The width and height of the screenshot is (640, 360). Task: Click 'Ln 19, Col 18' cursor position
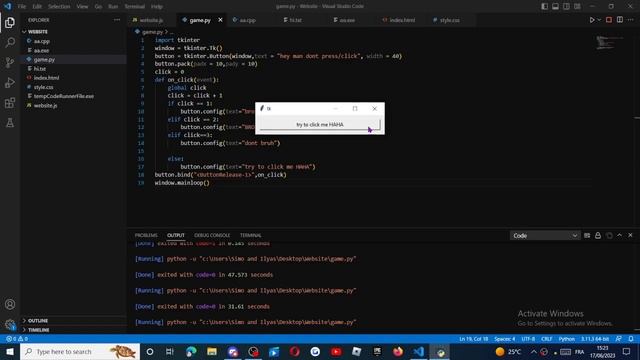pyautogui.click(x=473, y=339)
